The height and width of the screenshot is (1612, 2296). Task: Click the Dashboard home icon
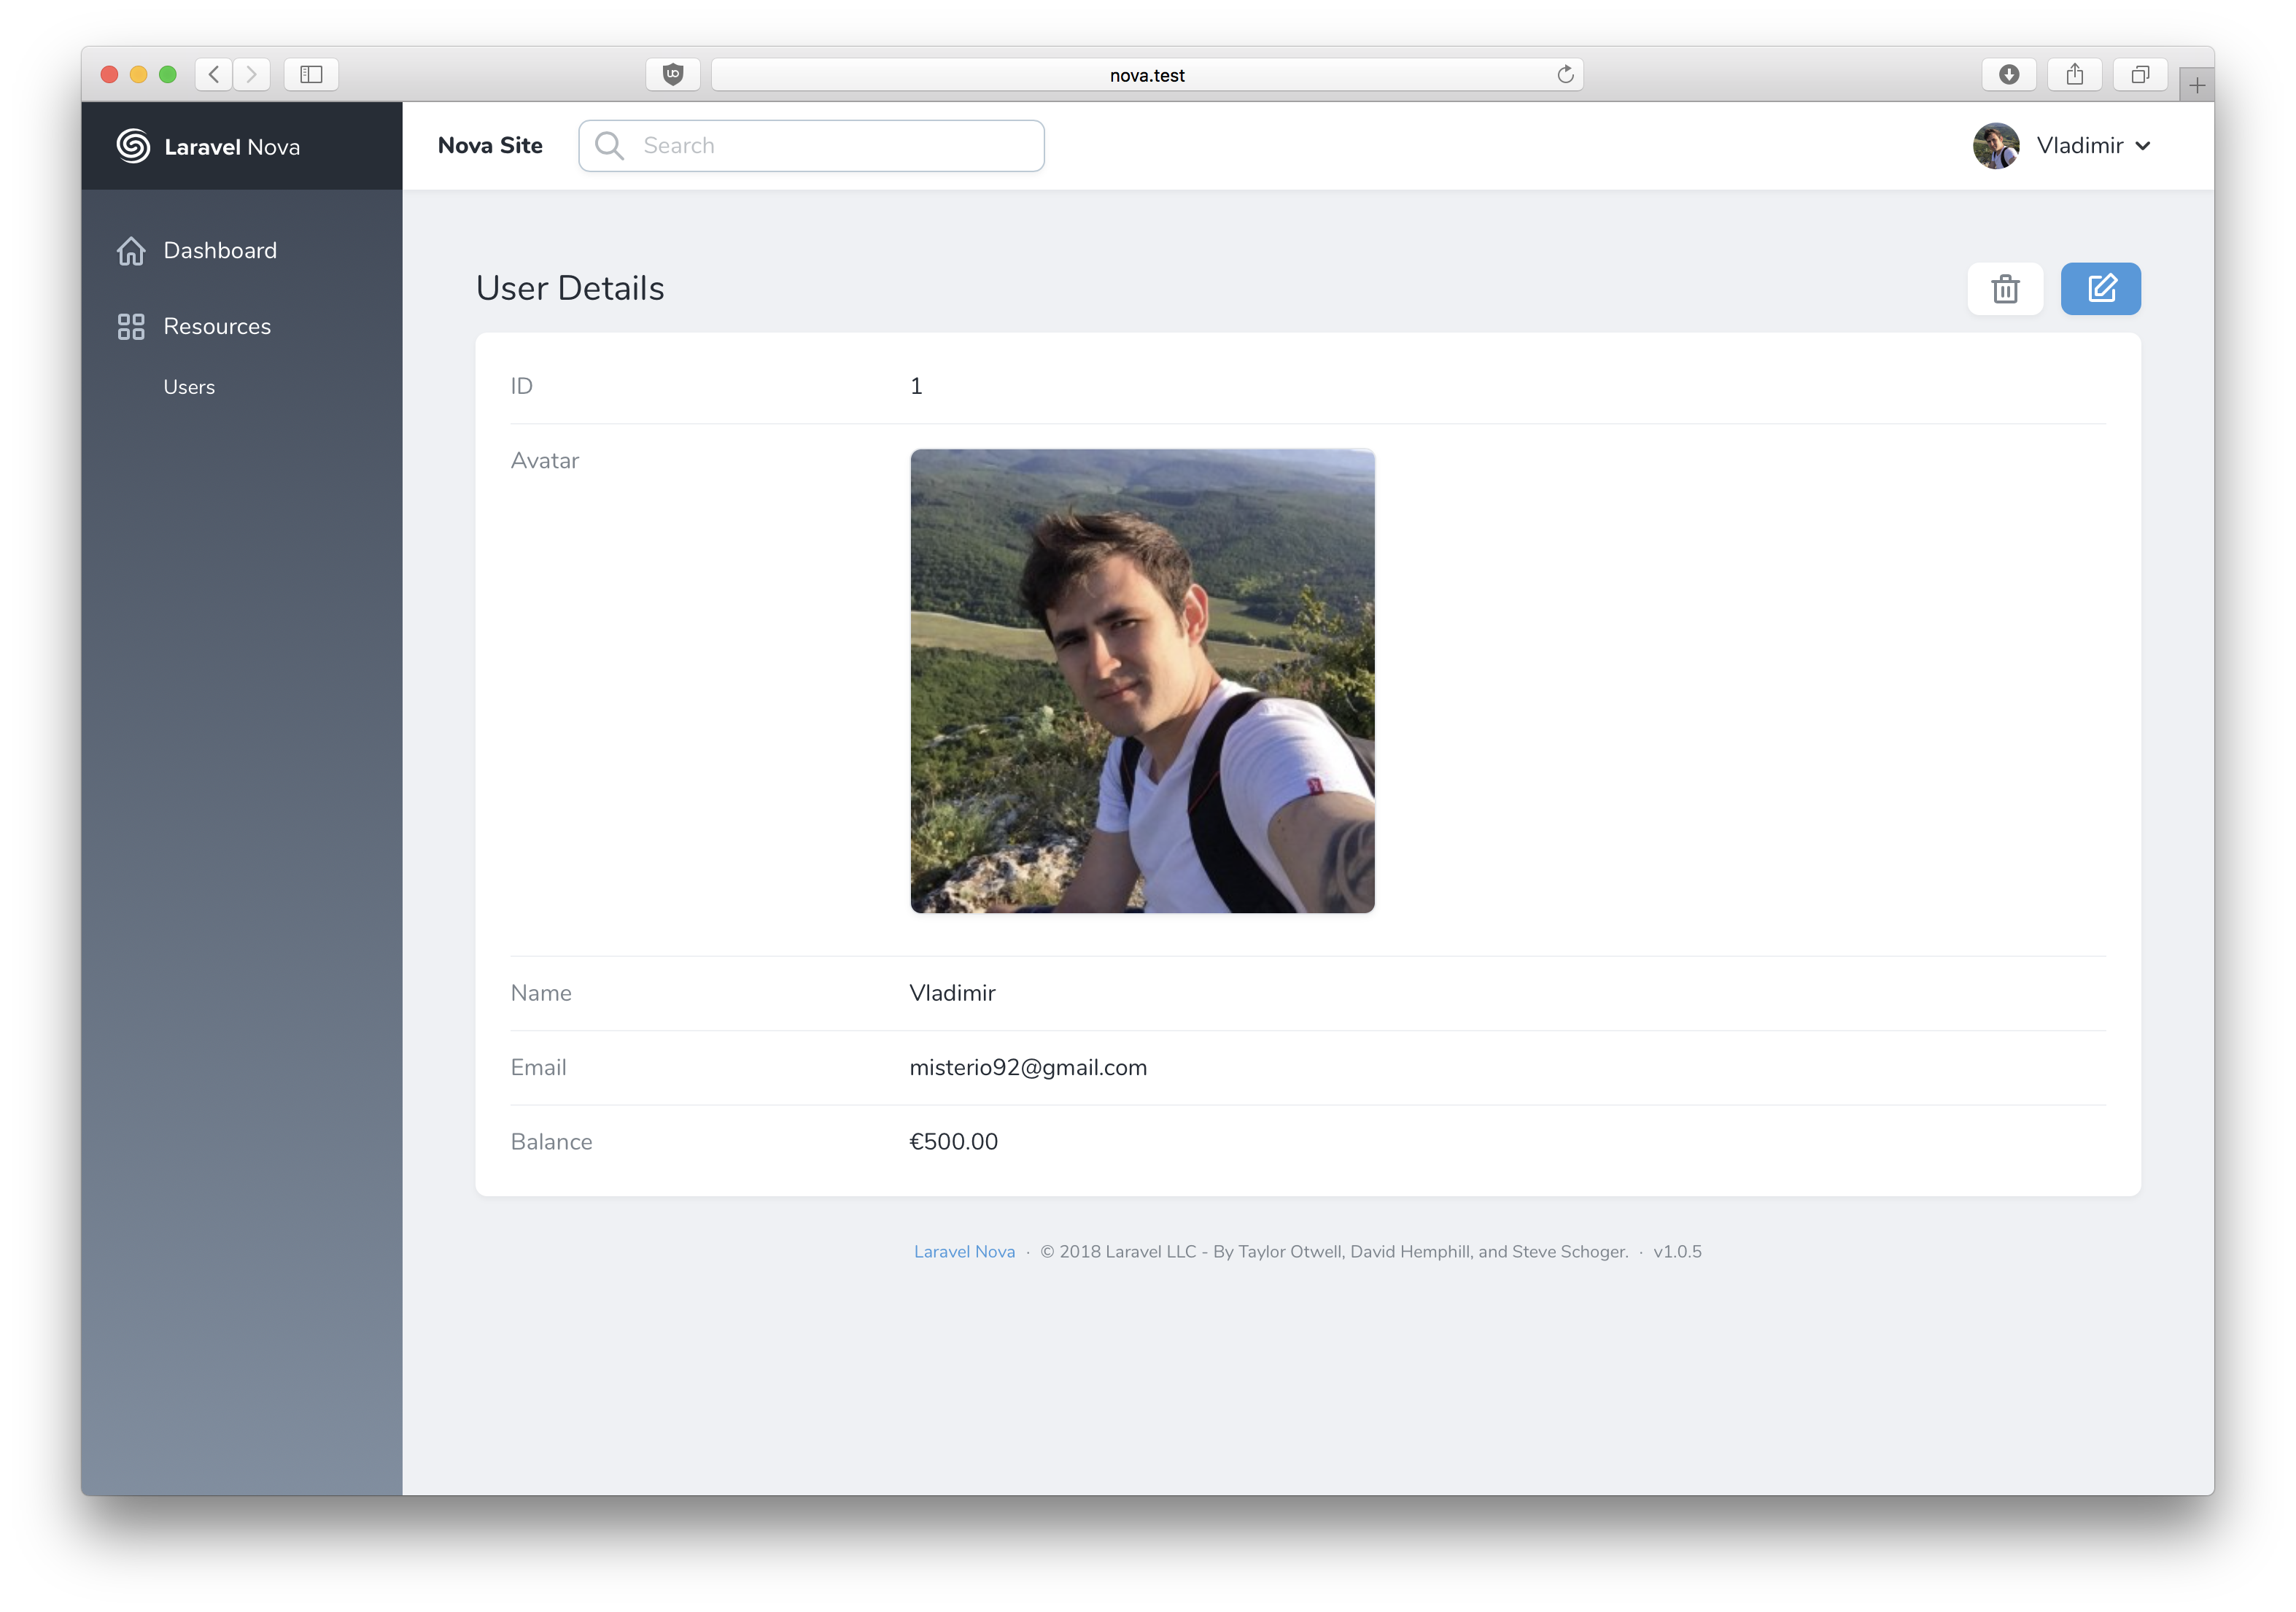[x=131, y=251]
